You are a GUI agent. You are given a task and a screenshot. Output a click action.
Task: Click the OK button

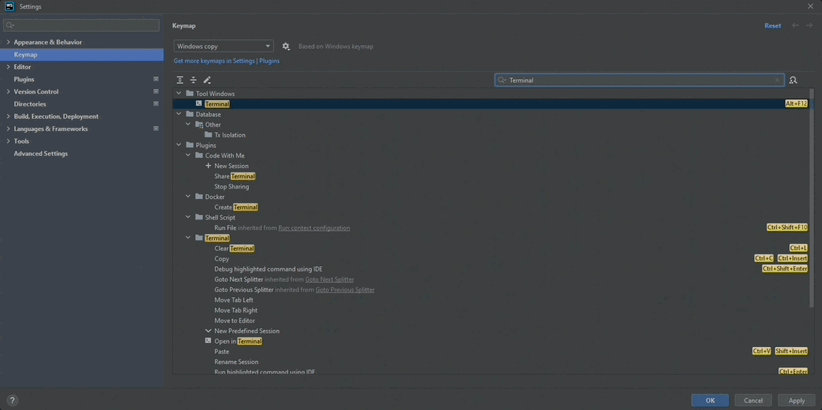[710, 400]
